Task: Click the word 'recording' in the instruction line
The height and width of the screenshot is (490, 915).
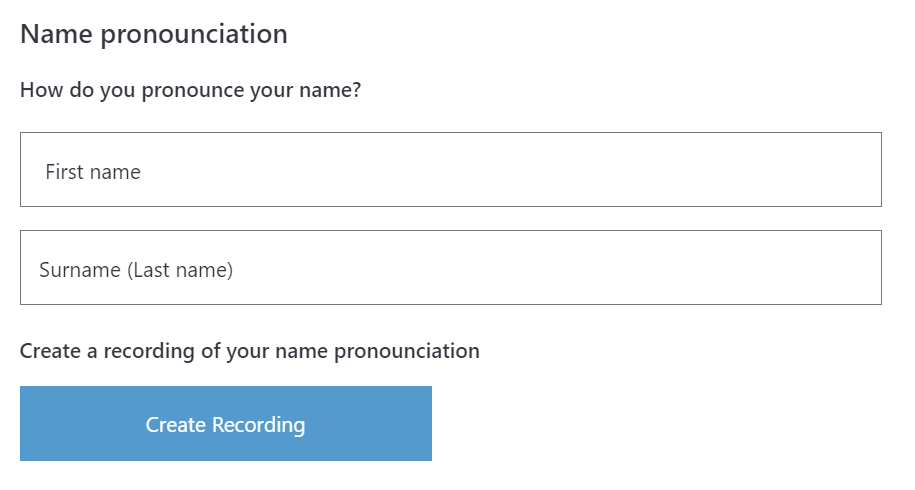Action: pyautogui.click(x=149, y=351)
